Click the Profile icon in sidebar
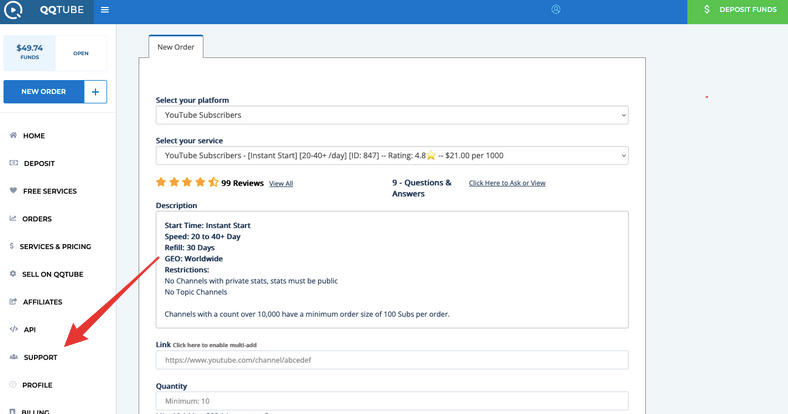788x414 pixels. tap(13, 384)
